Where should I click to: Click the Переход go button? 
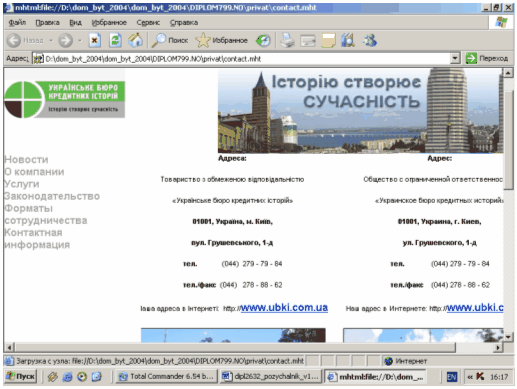(487, 58)
